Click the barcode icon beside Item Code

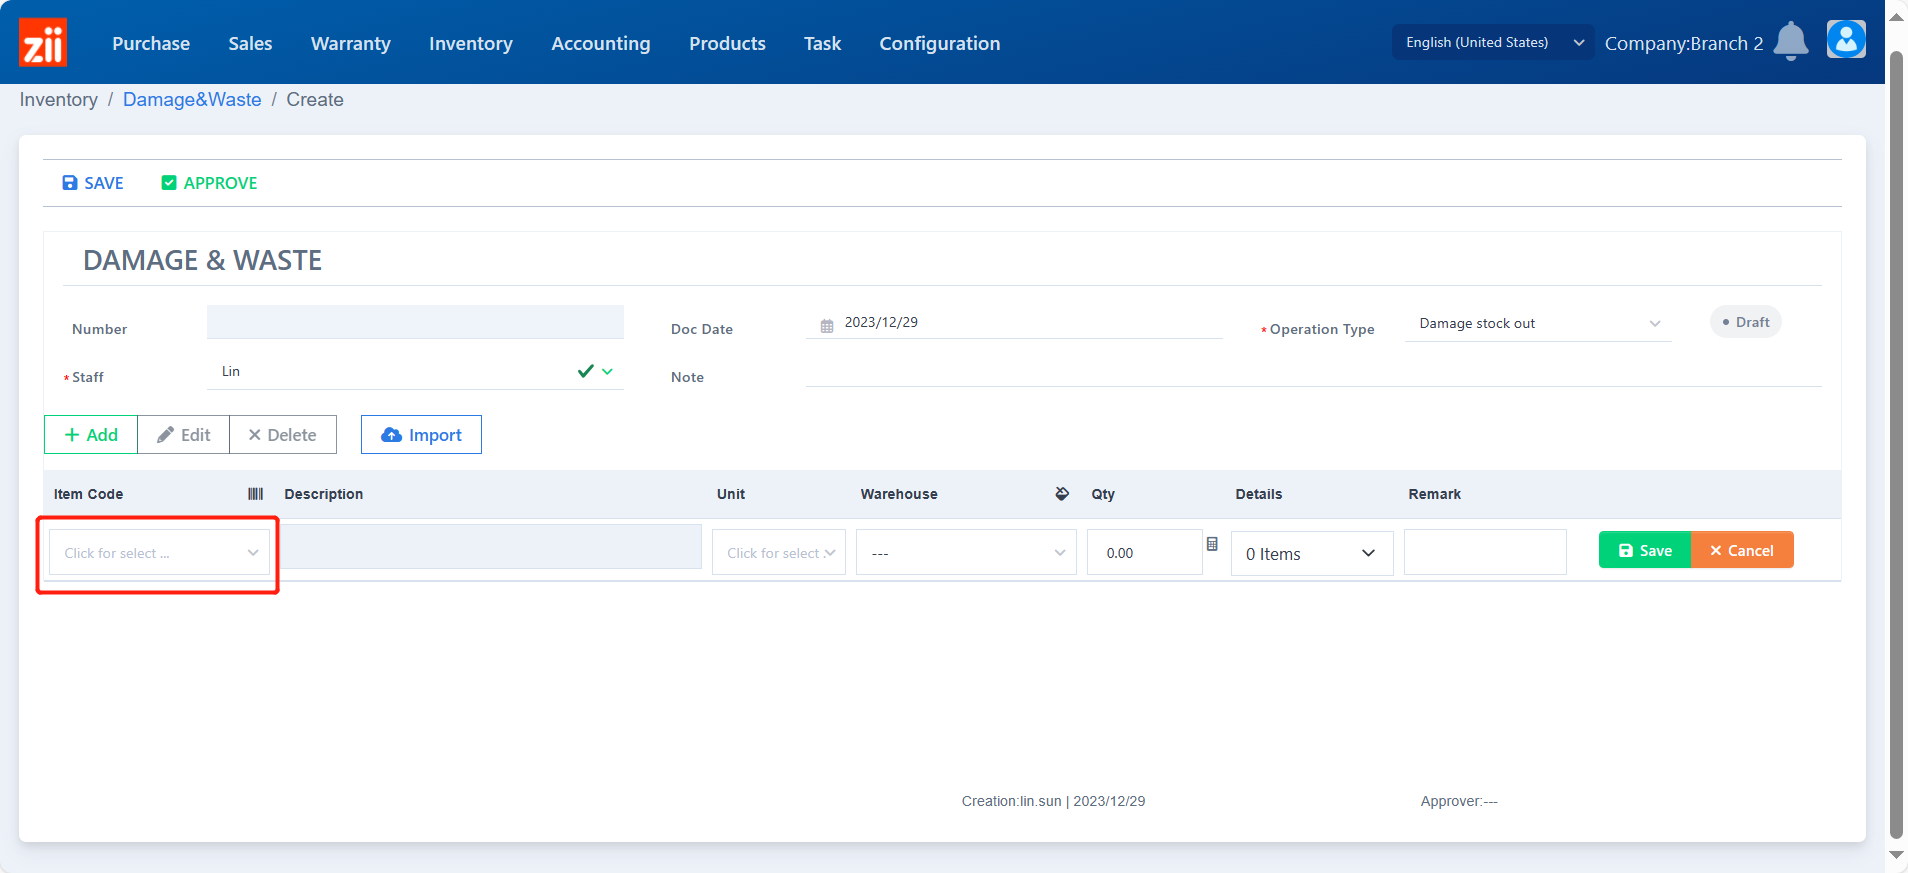coord(256,494)
